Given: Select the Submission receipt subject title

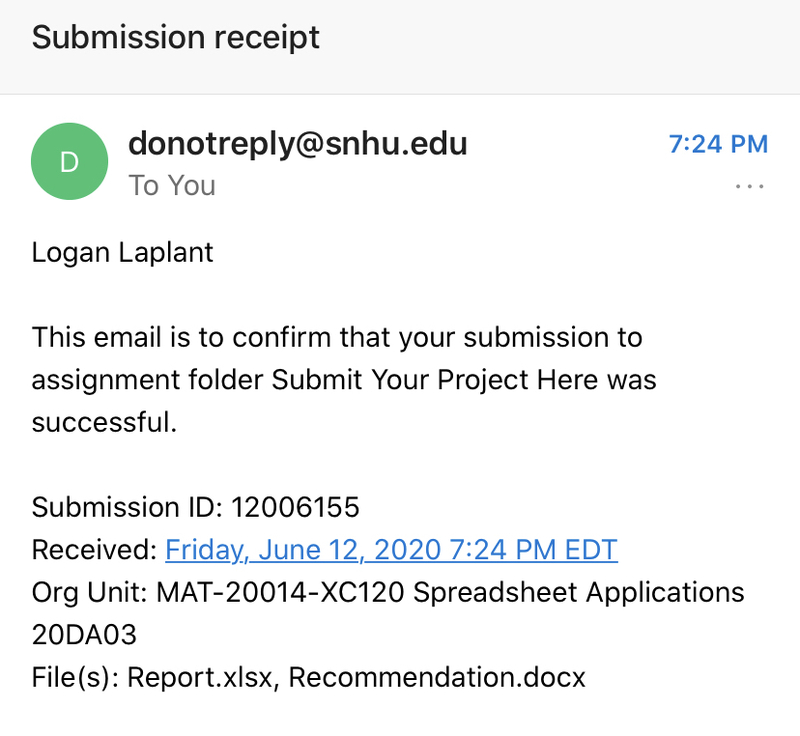Looking at the screenshot, I should click(176, 38).
